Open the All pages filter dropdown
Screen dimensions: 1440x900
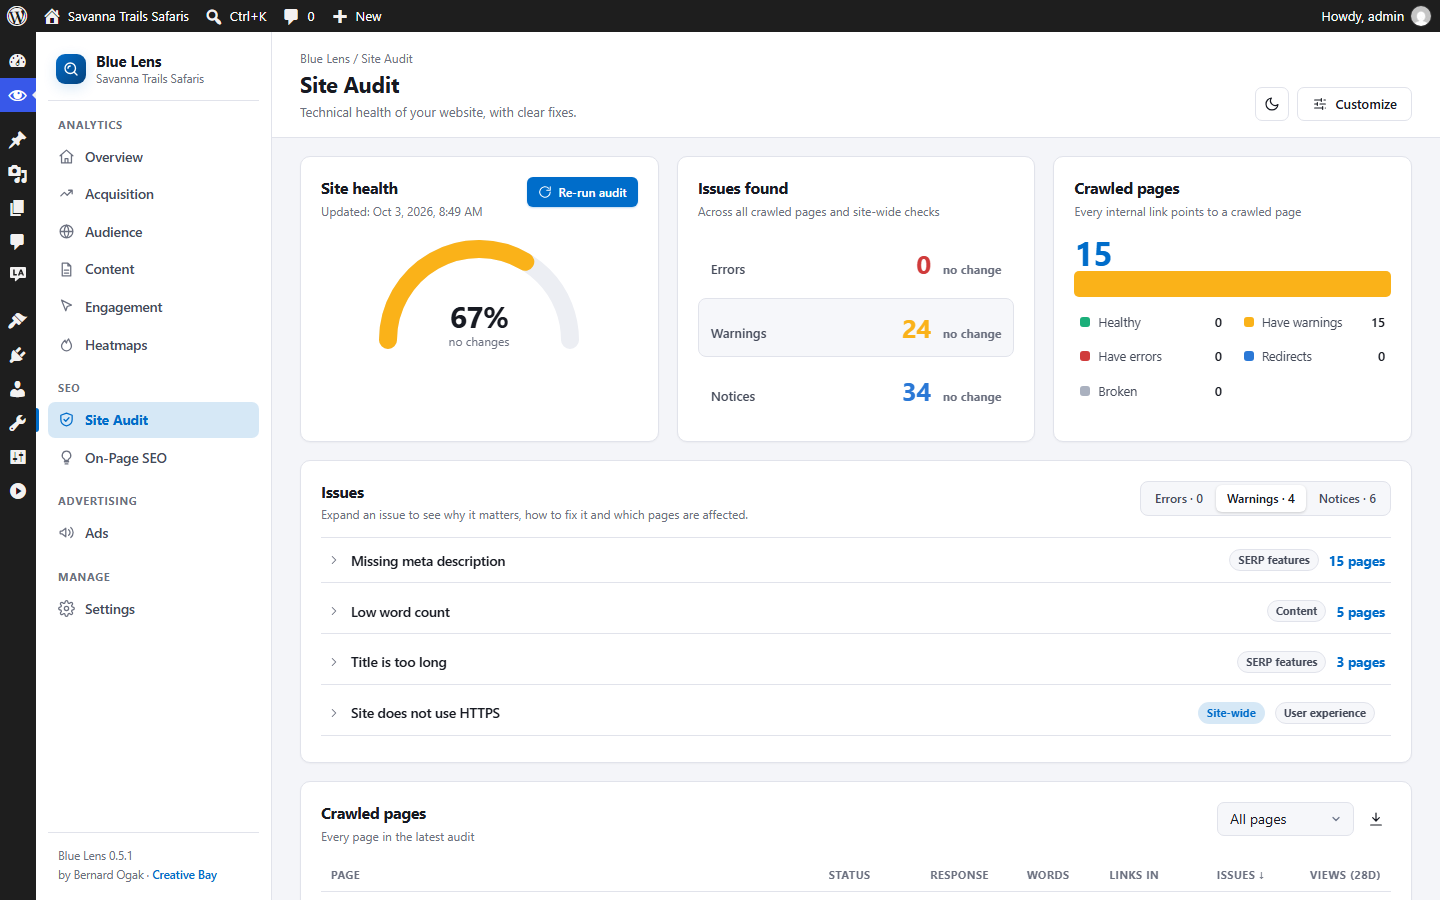coord(1285,819)
